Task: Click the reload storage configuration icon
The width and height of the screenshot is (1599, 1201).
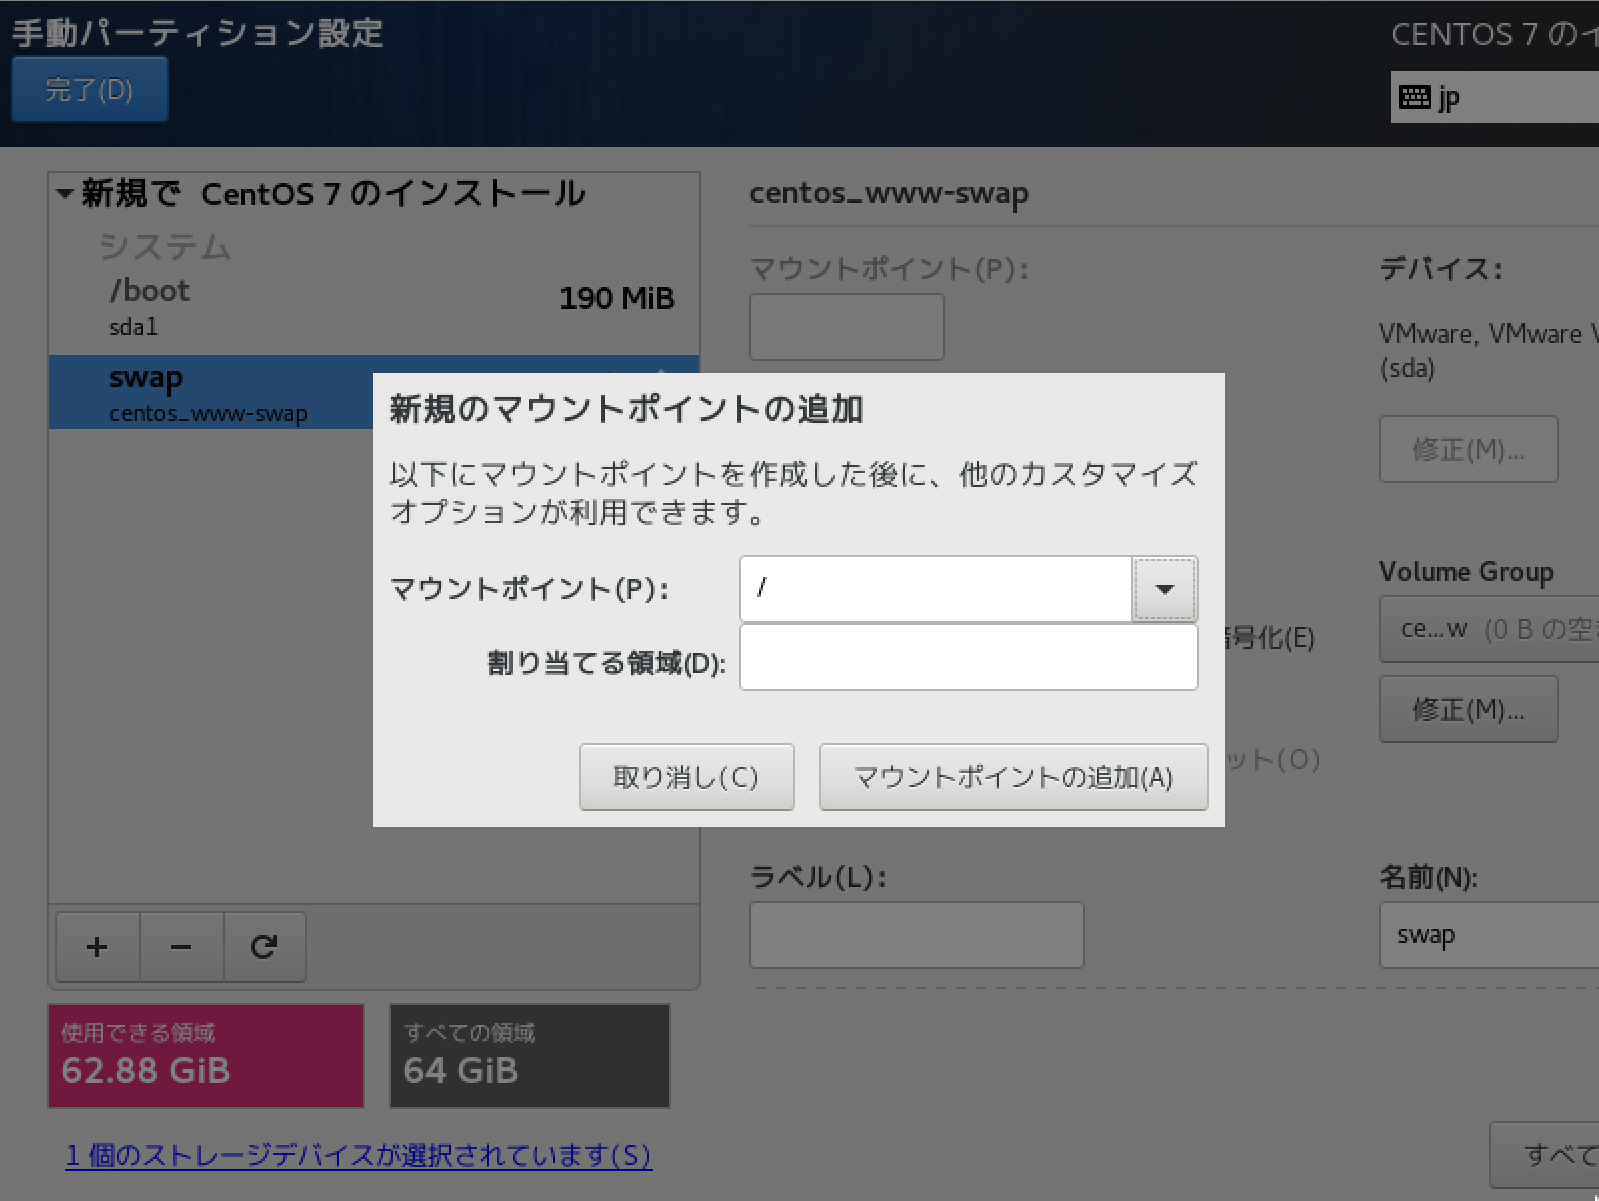Action: 264,947
